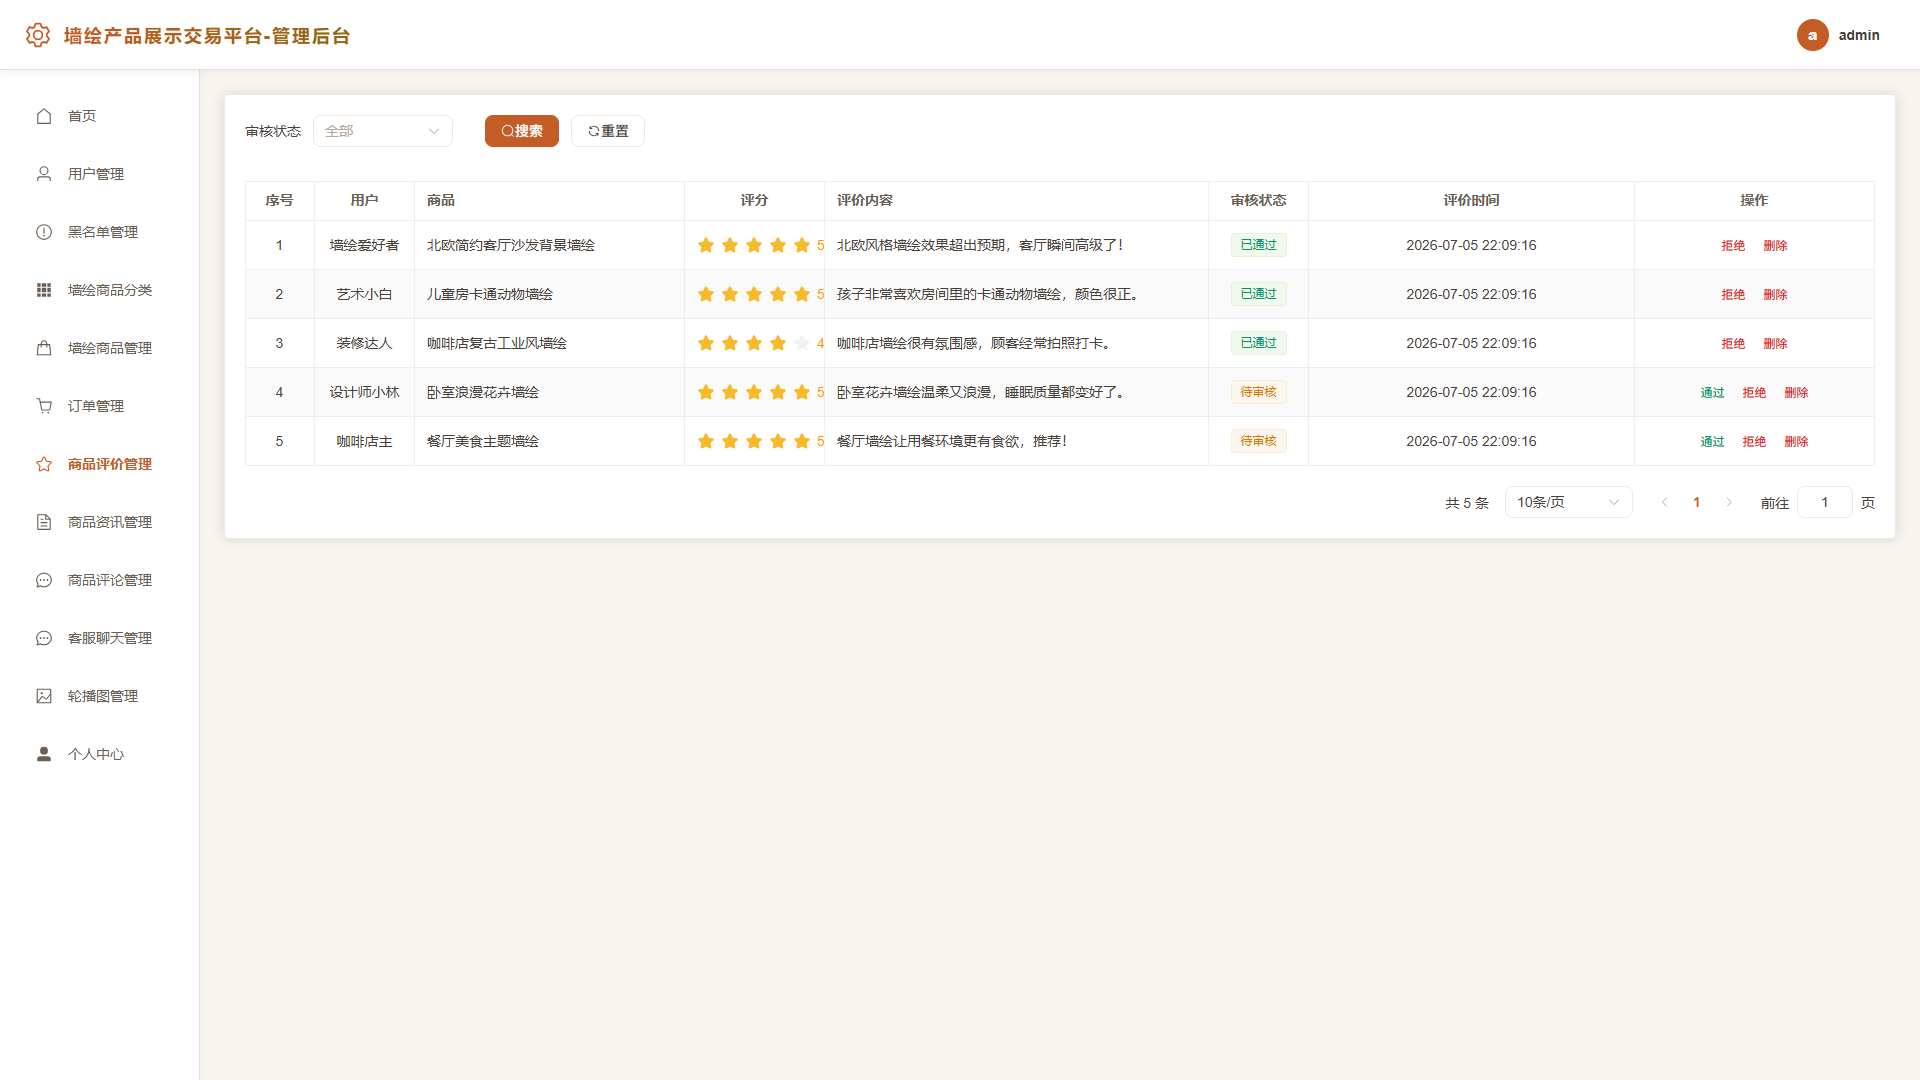Delete 设计师小林 review
Image resolution: width=1920 pixels, height=1080 pixels.
point(1796,393)
